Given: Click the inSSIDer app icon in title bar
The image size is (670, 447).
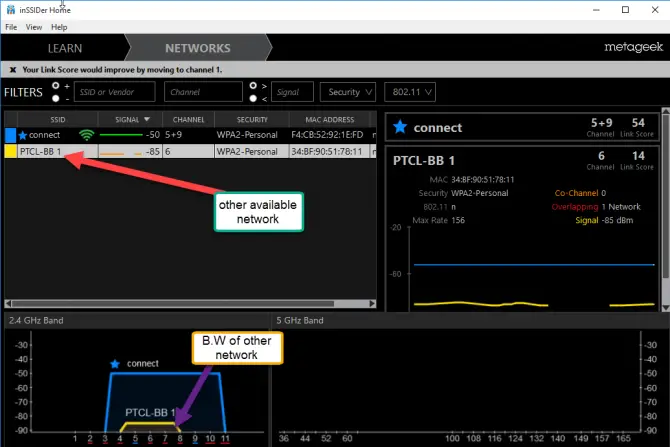Looking at the screenshot, I should pyautogui.click(x=10, y=9).
